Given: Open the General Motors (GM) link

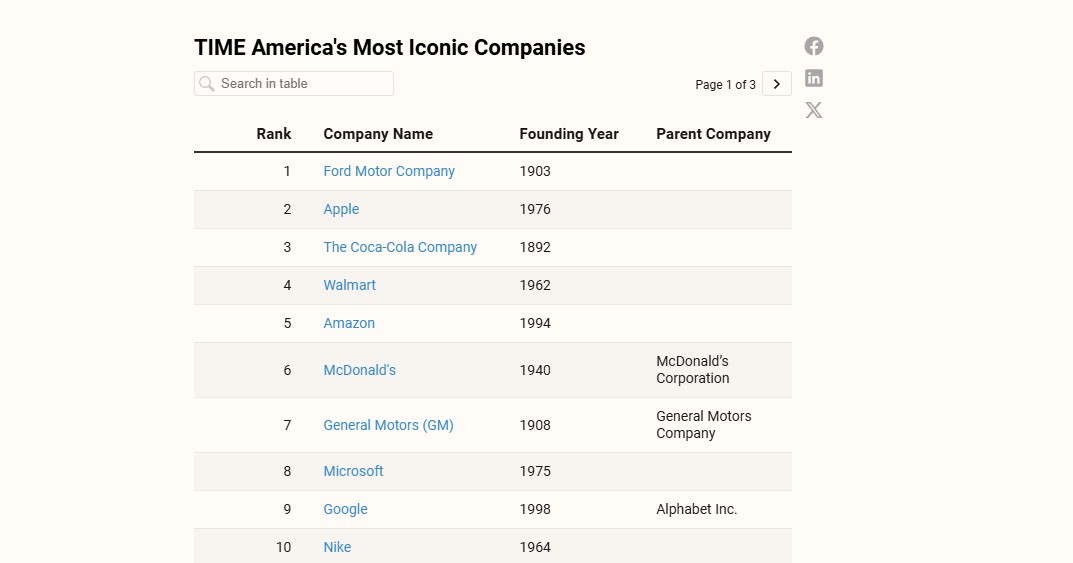Looking at the screenshot, I should pyautogui.click(x=388, y=425).
